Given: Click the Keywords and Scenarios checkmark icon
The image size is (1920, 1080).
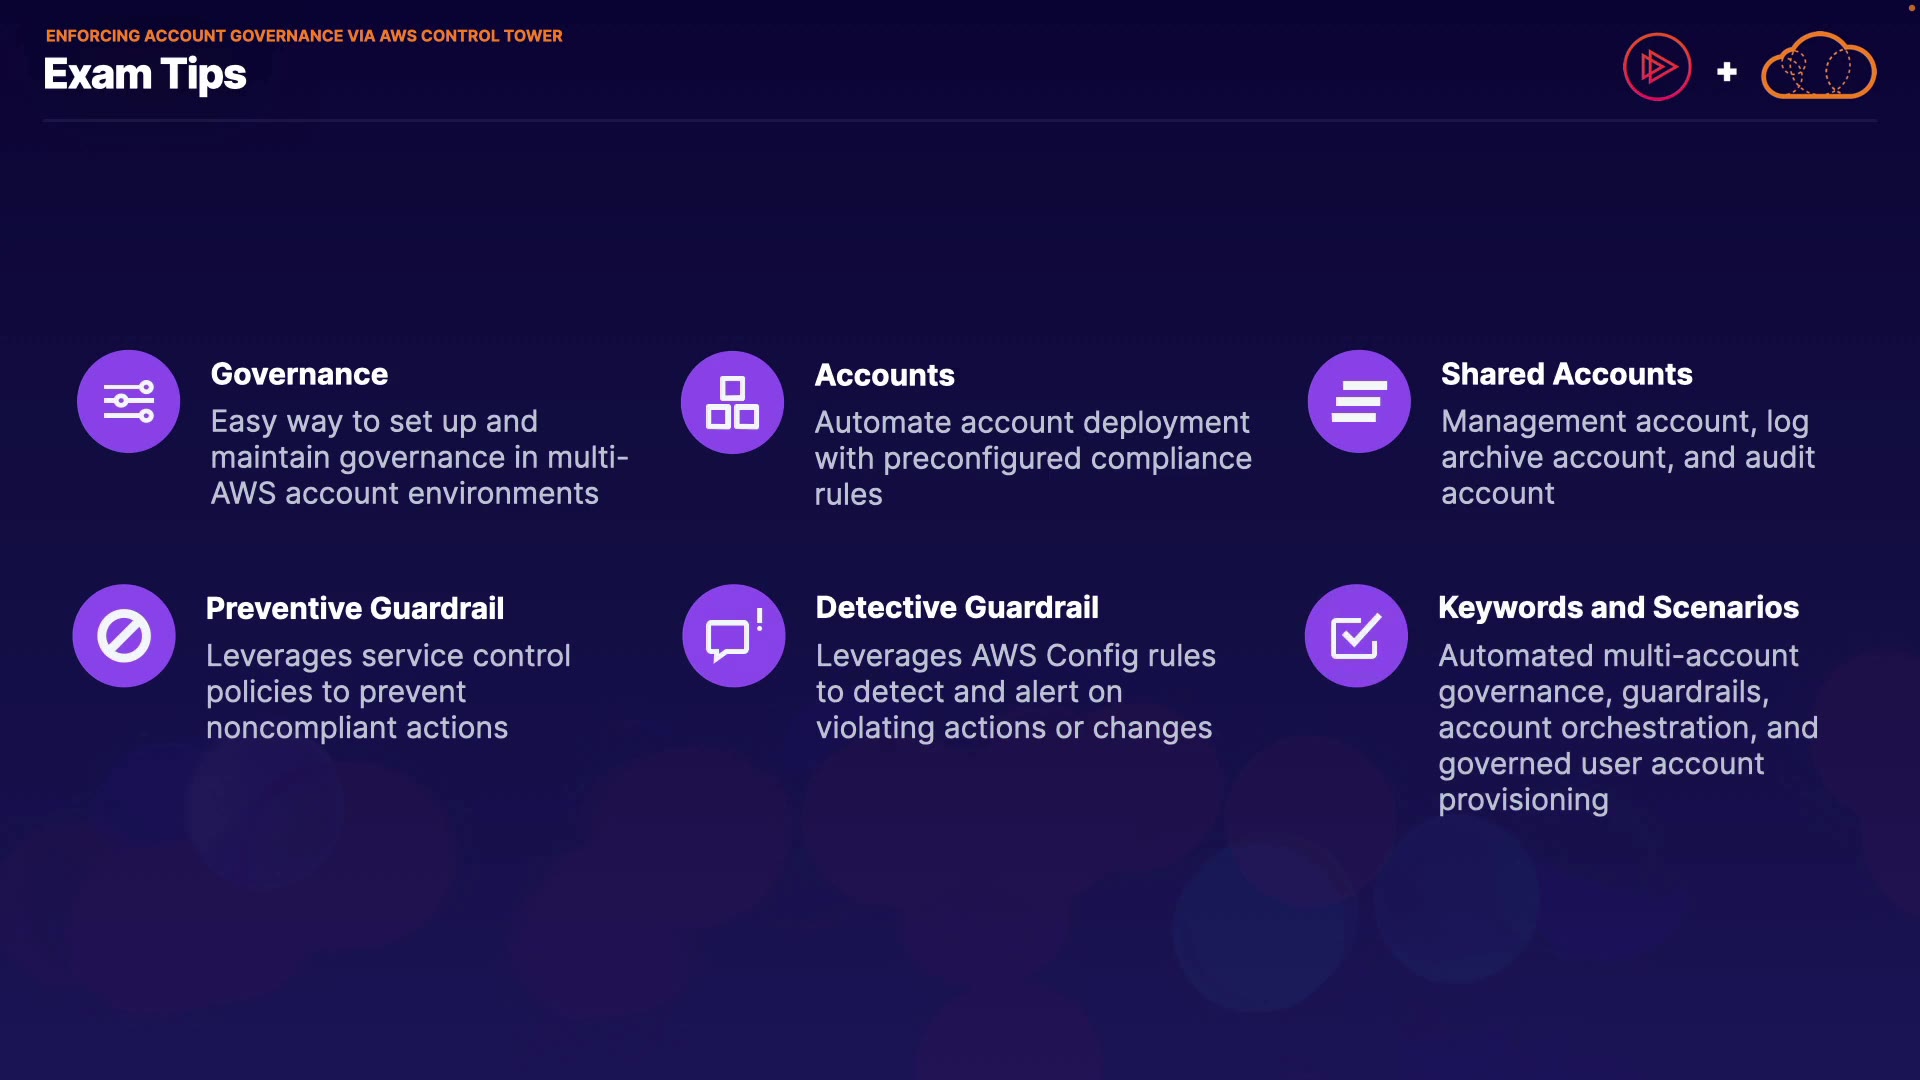Looking at the screenshot, I should click(1356, 636).
